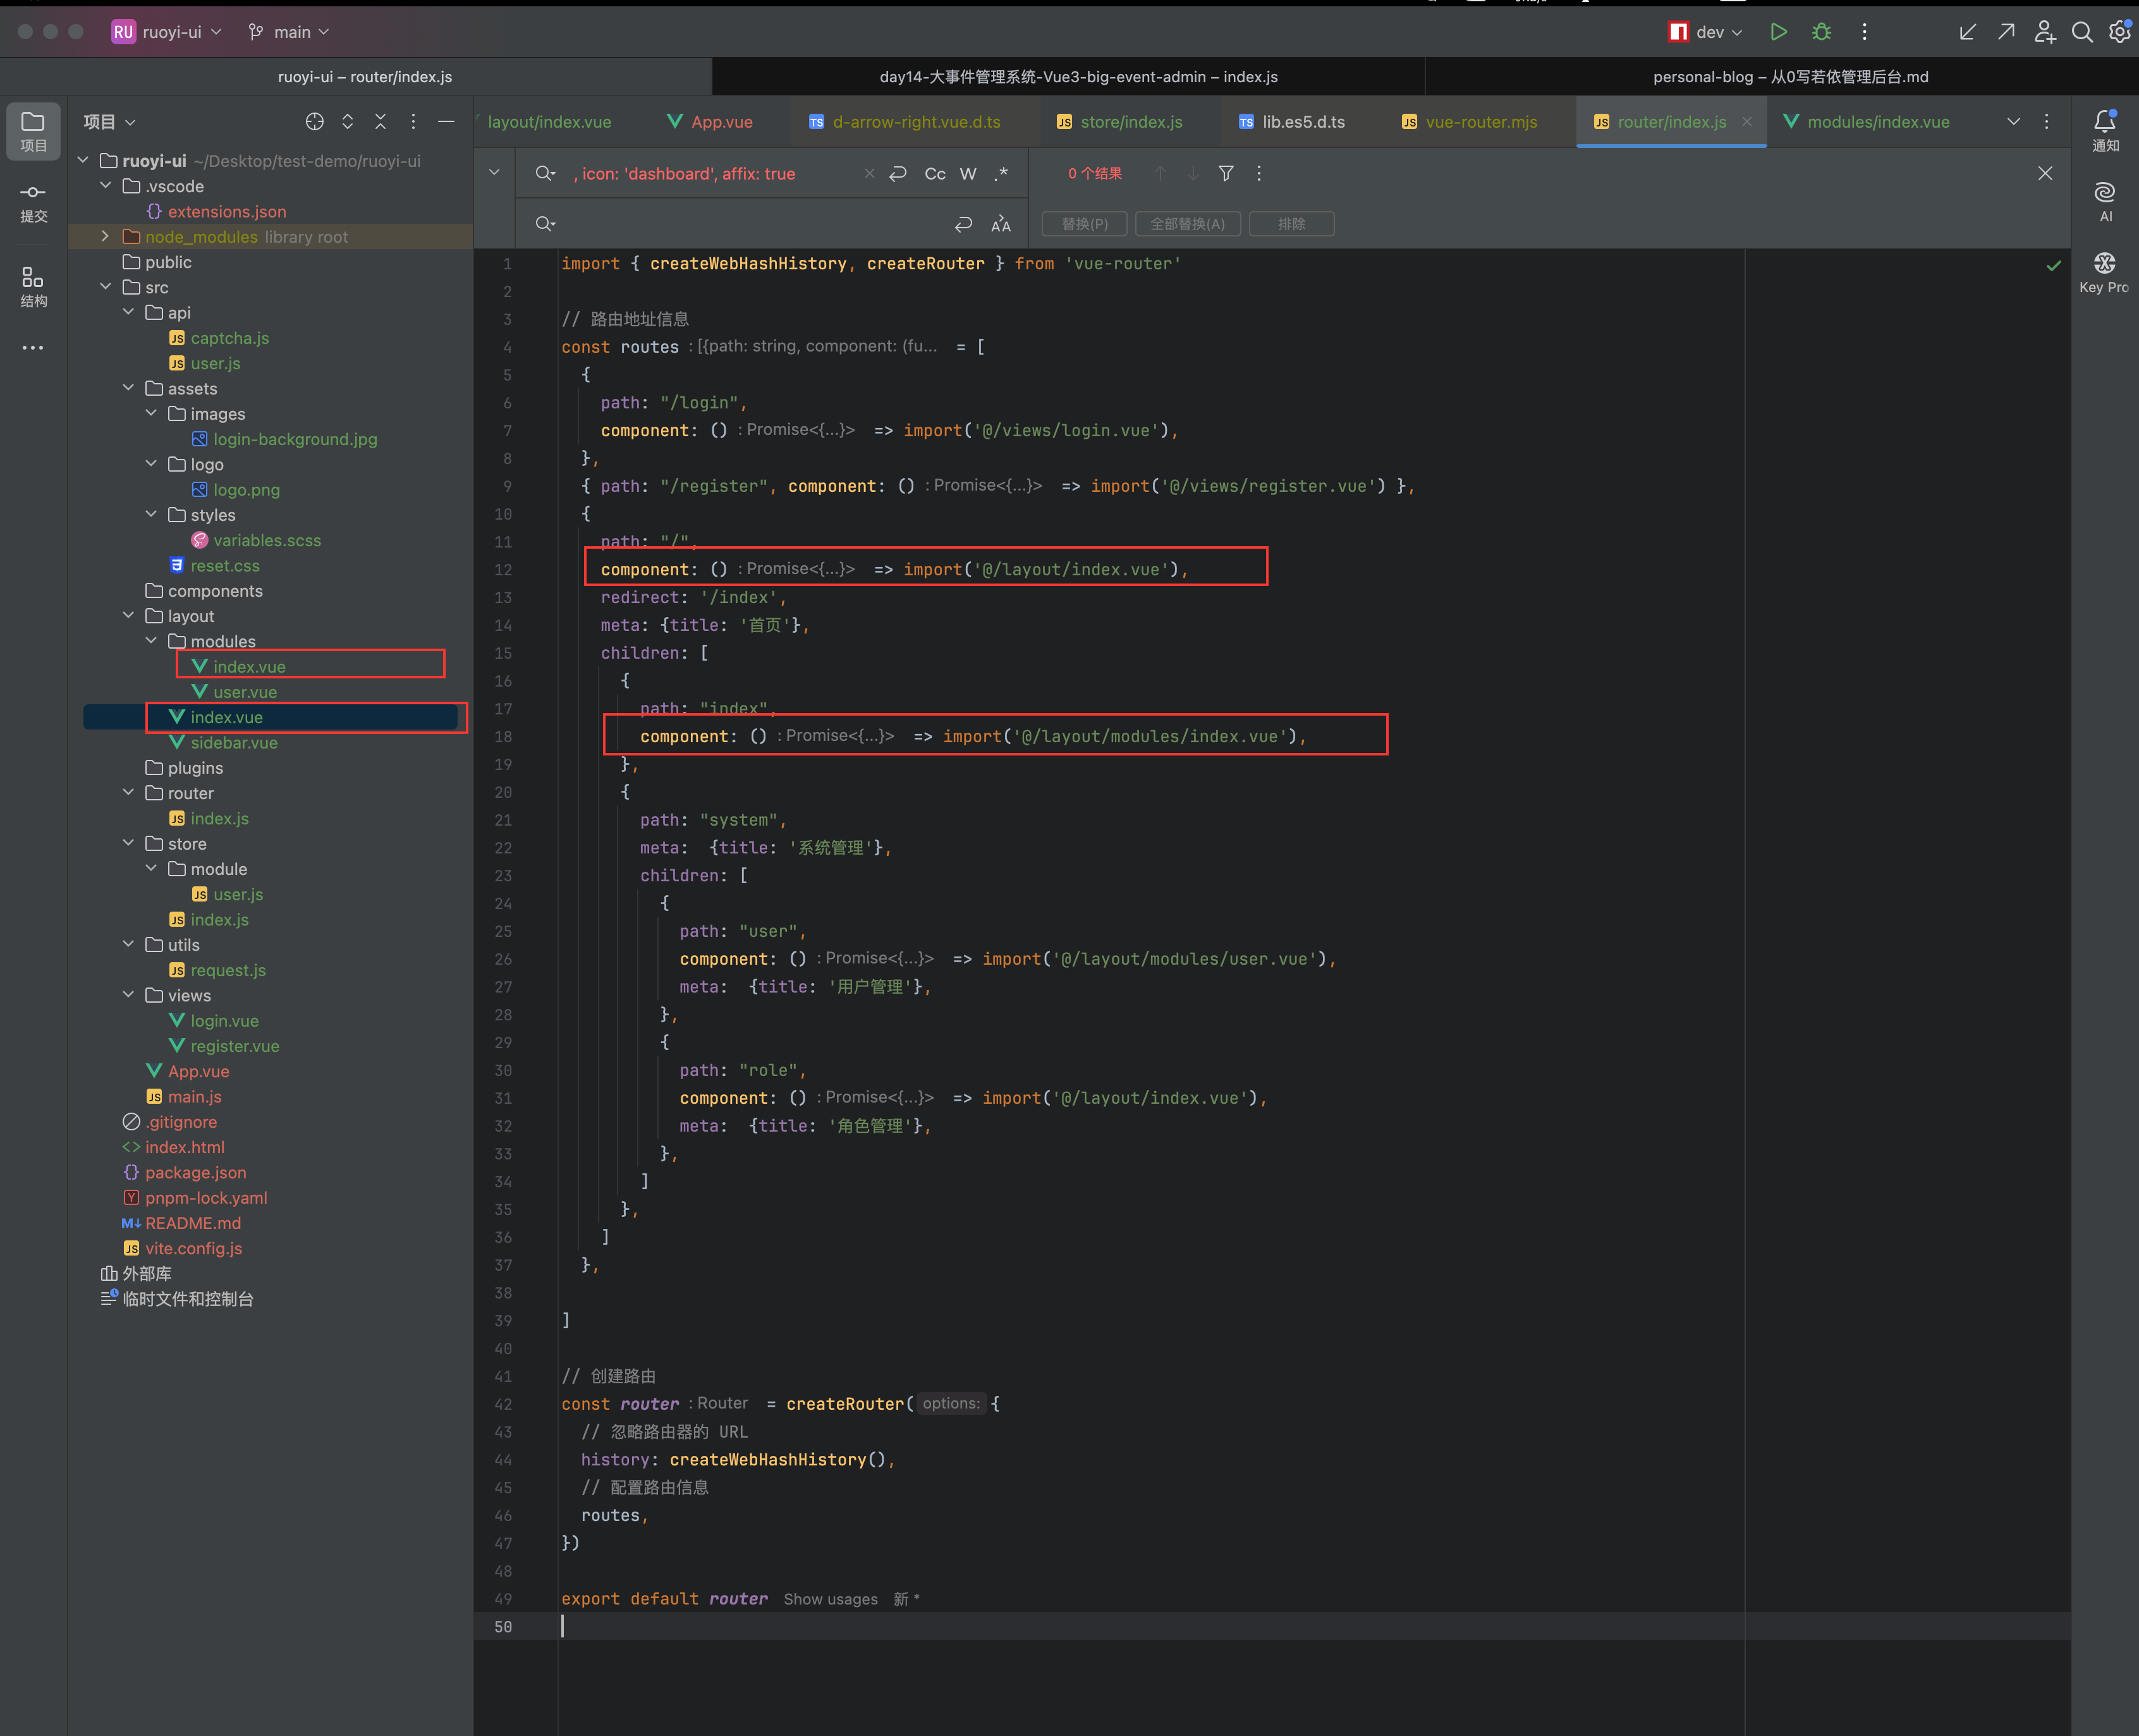The height and width of the screenshot is (1736, 2139).
Task: Switch to personal-blog window tab
Action: [x=1790, y=77]
